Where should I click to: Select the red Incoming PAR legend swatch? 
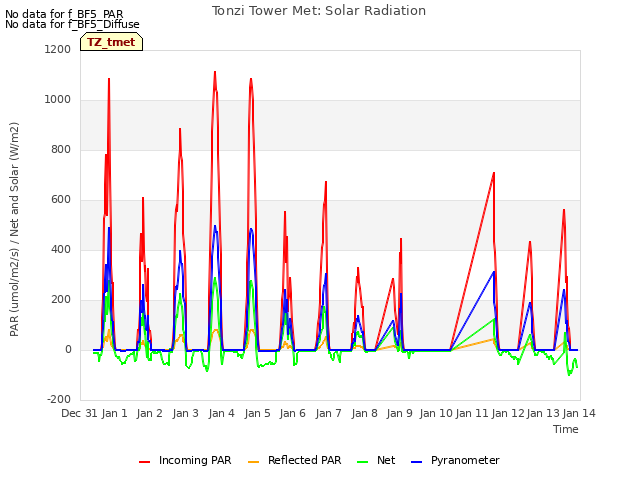tap(144, 462)
